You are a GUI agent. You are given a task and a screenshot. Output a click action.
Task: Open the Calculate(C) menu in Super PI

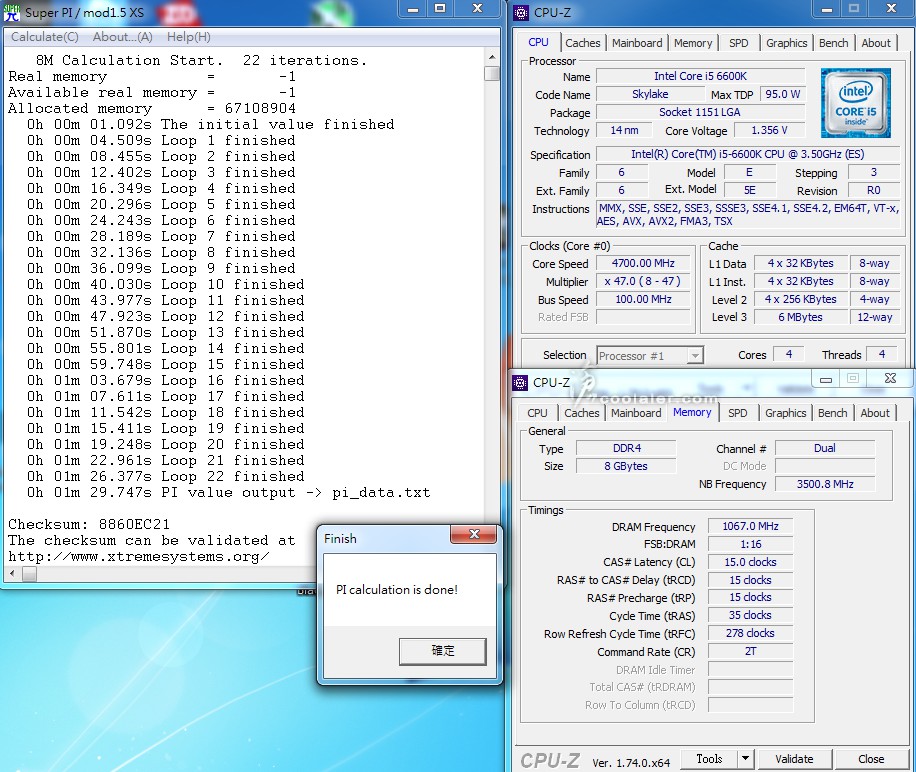[44, 37]
